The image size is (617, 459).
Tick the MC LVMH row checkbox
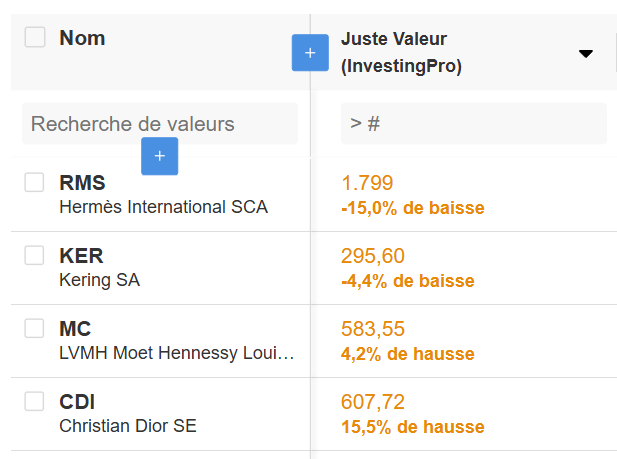click(35, 328)
